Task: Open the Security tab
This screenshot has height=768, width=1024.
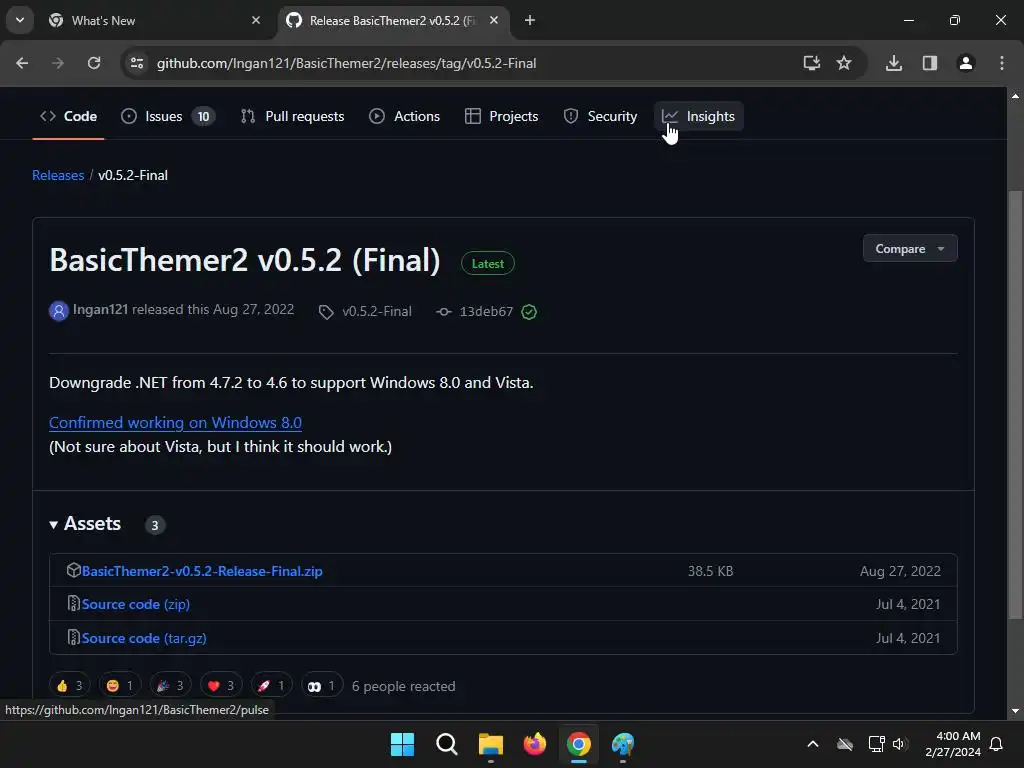Action: pyautogui.click(x=600, y=116)
